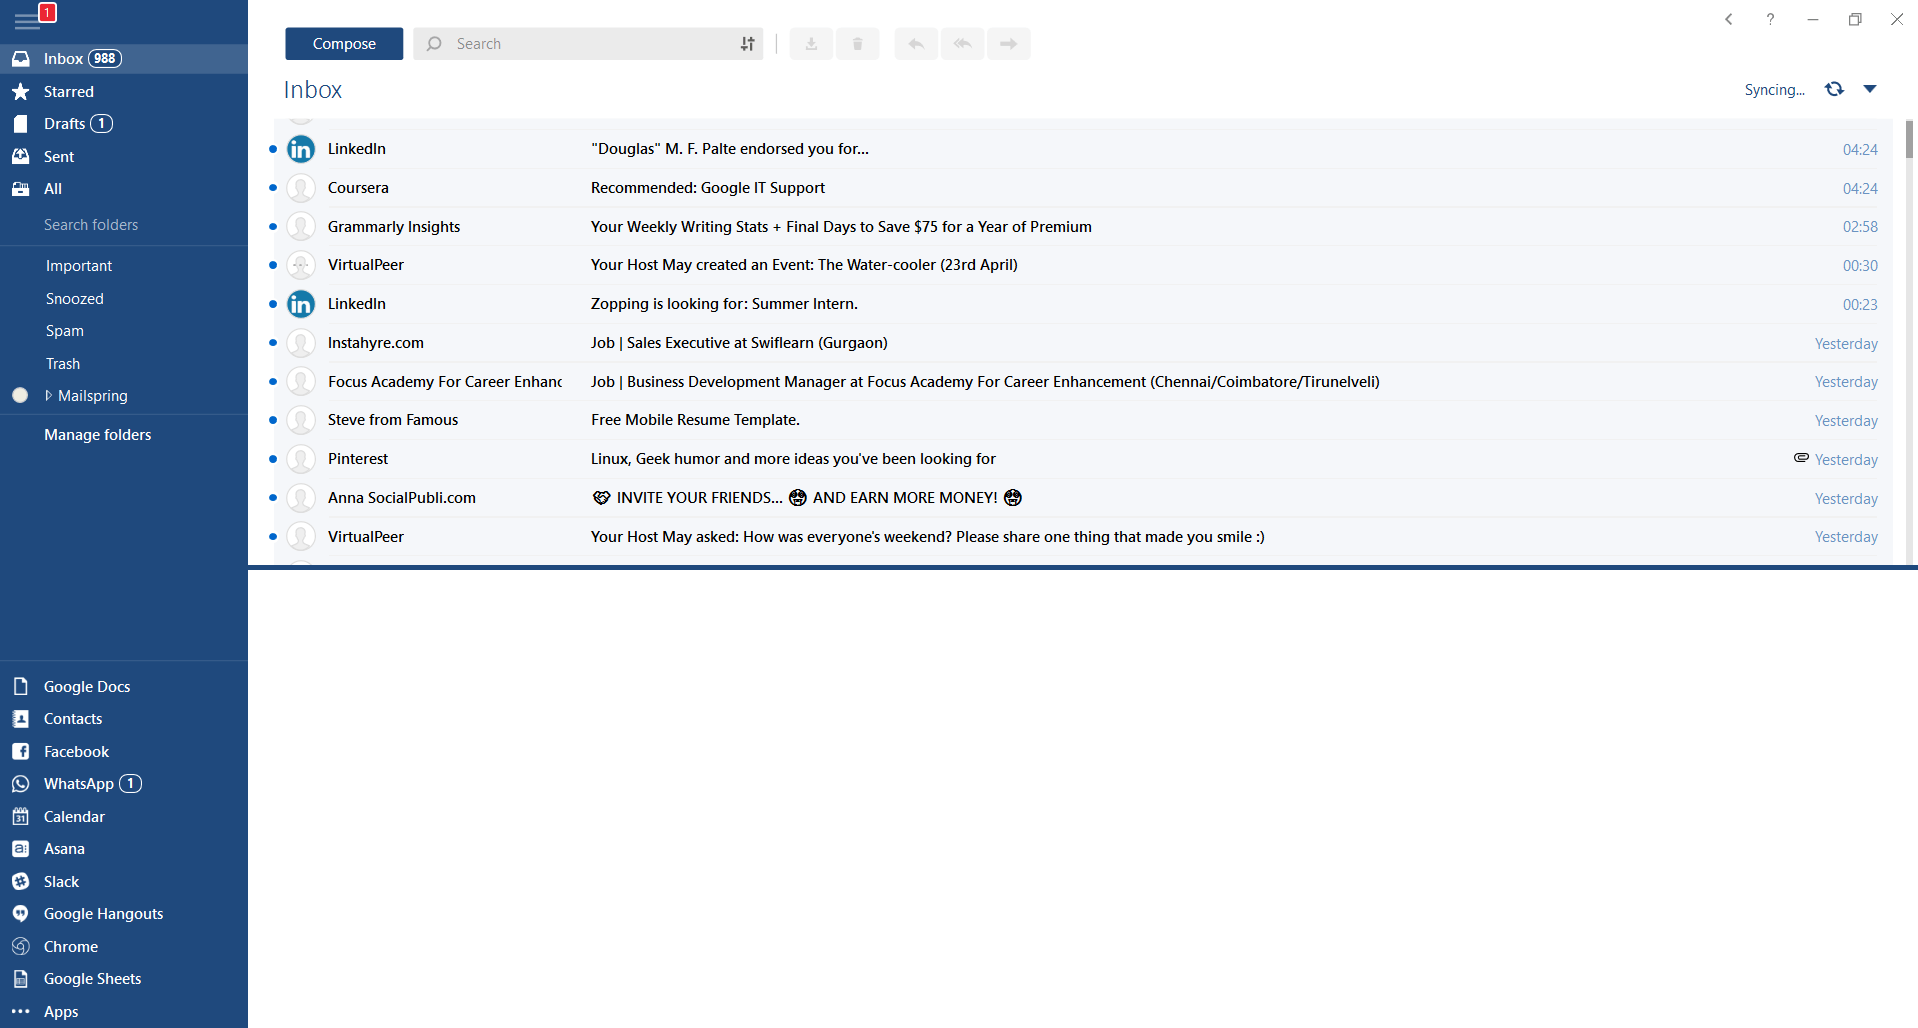Viewport: 1918px width, 1028px height.
Task: Open the WhatsApp app icon
Action: 21,784
